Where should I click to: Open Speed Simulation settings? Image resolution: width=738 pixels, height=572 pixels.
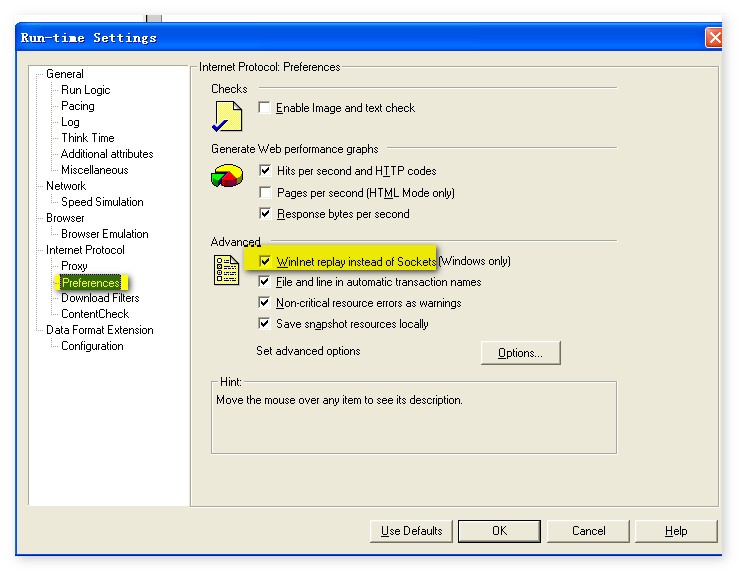102,202
